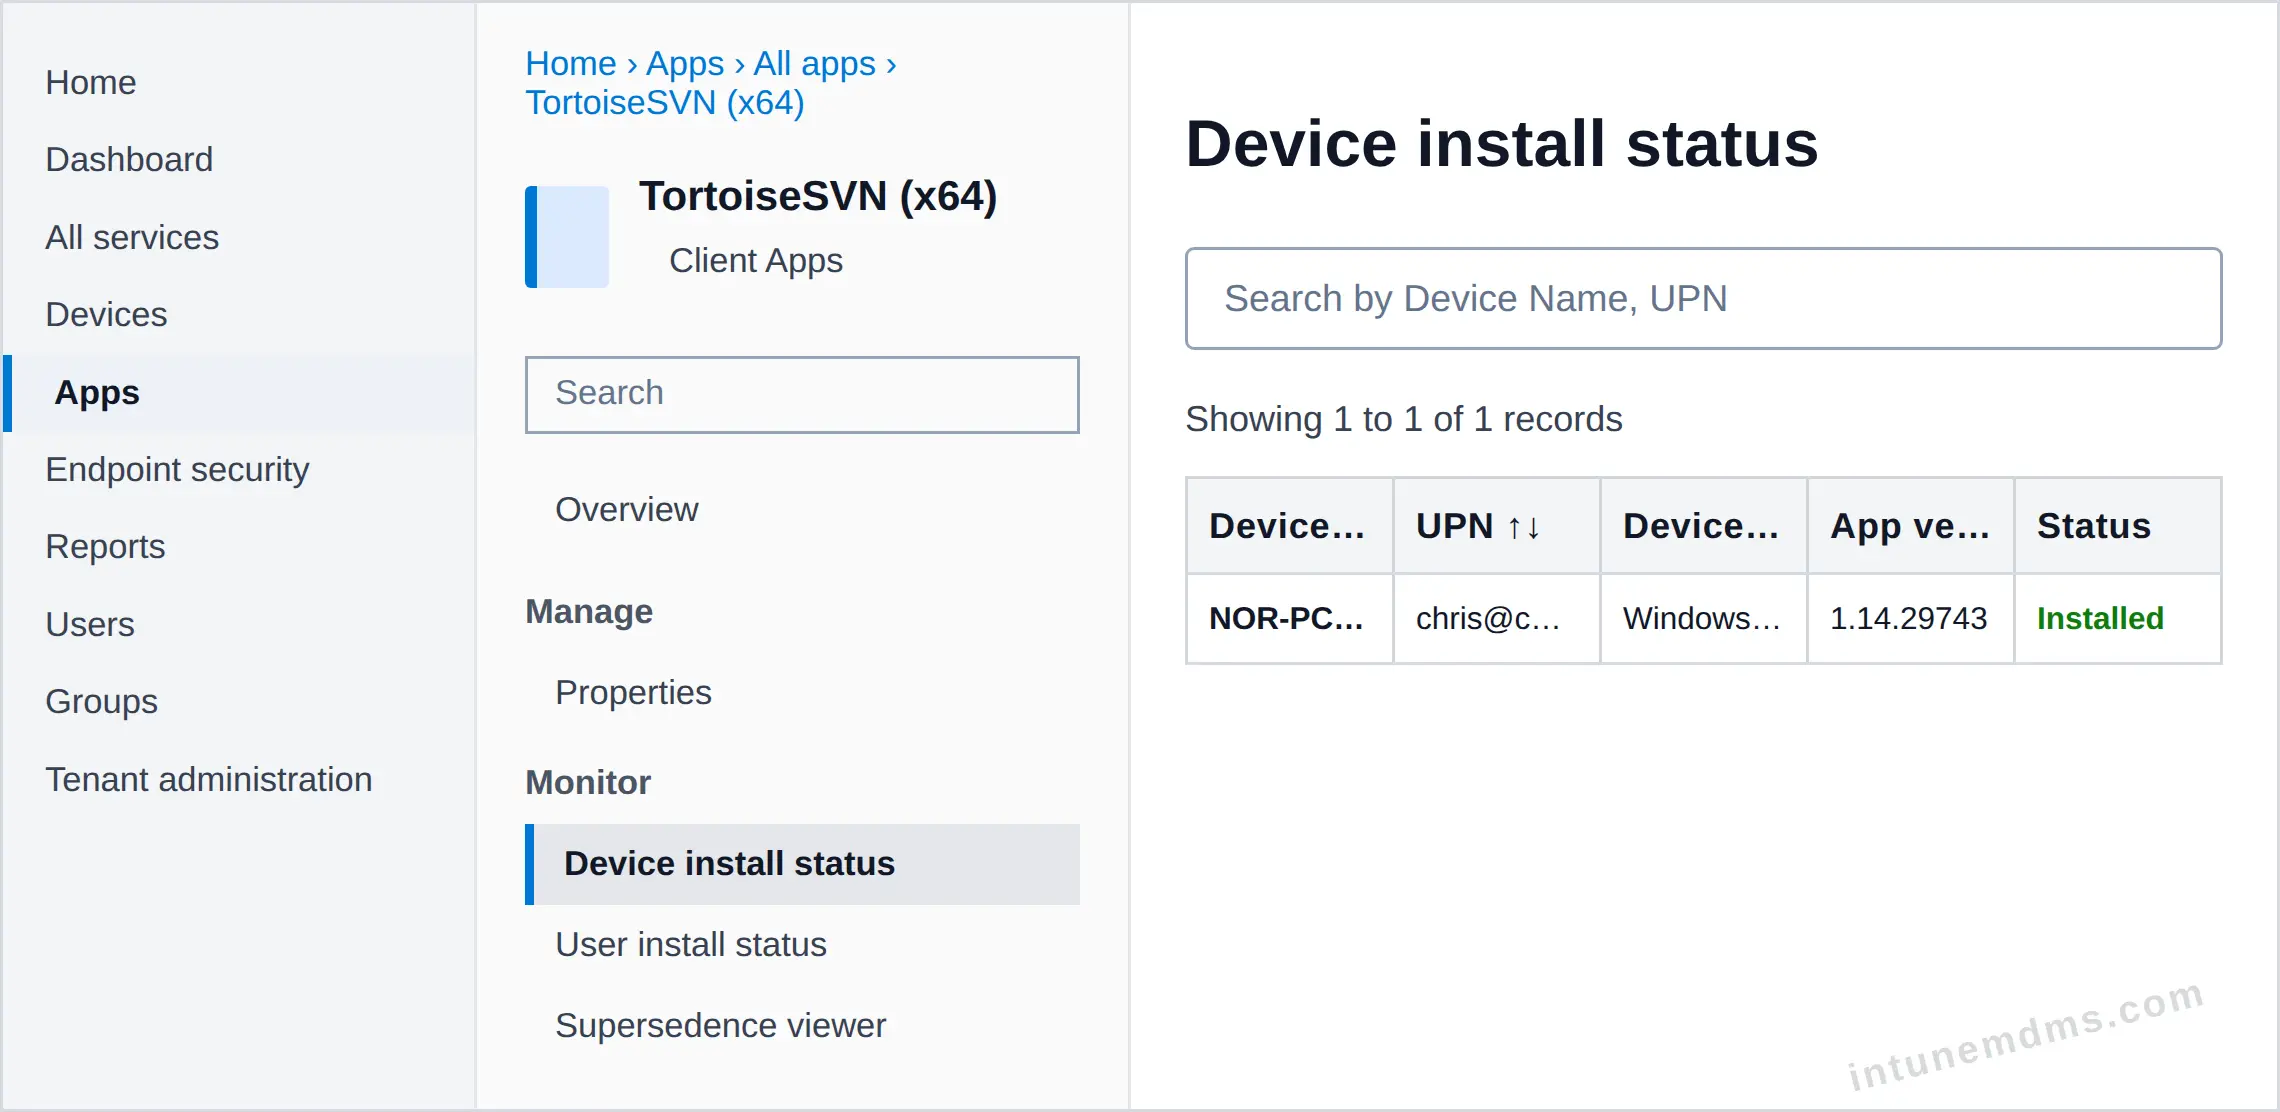Click Home breadcrumb link
The height and width of the screenshot is (1112, 2280).
571,63
